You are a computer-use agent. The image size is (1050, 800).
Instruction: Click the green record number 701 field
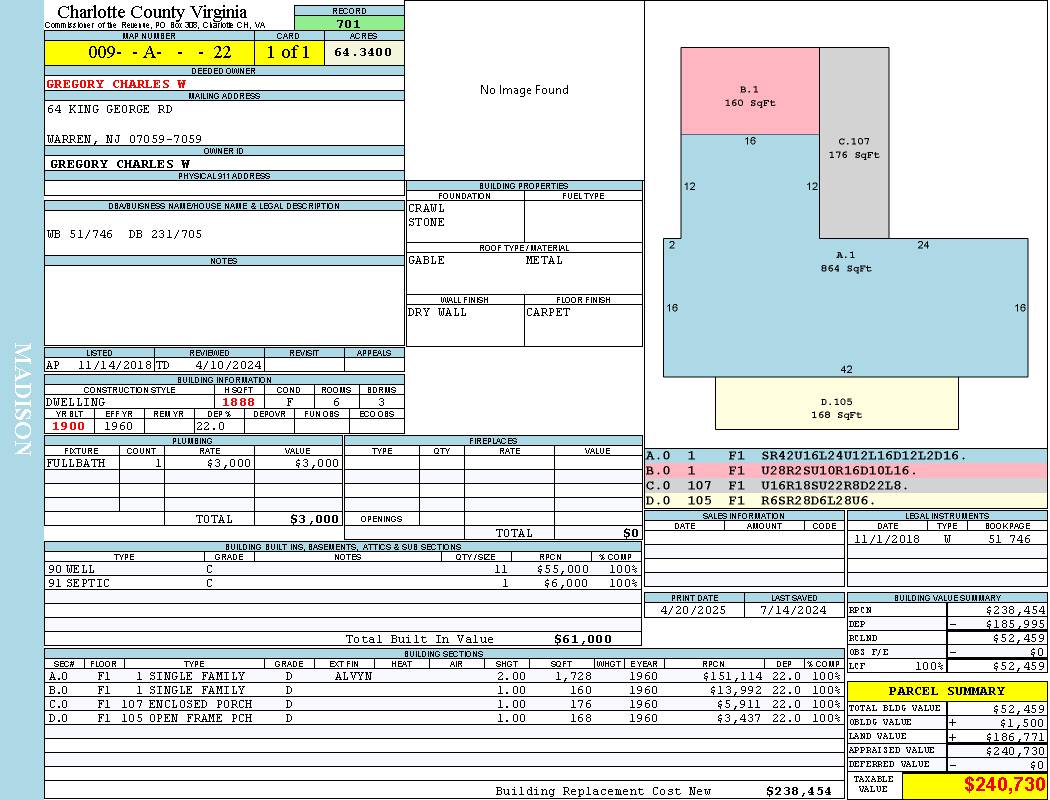349,24
